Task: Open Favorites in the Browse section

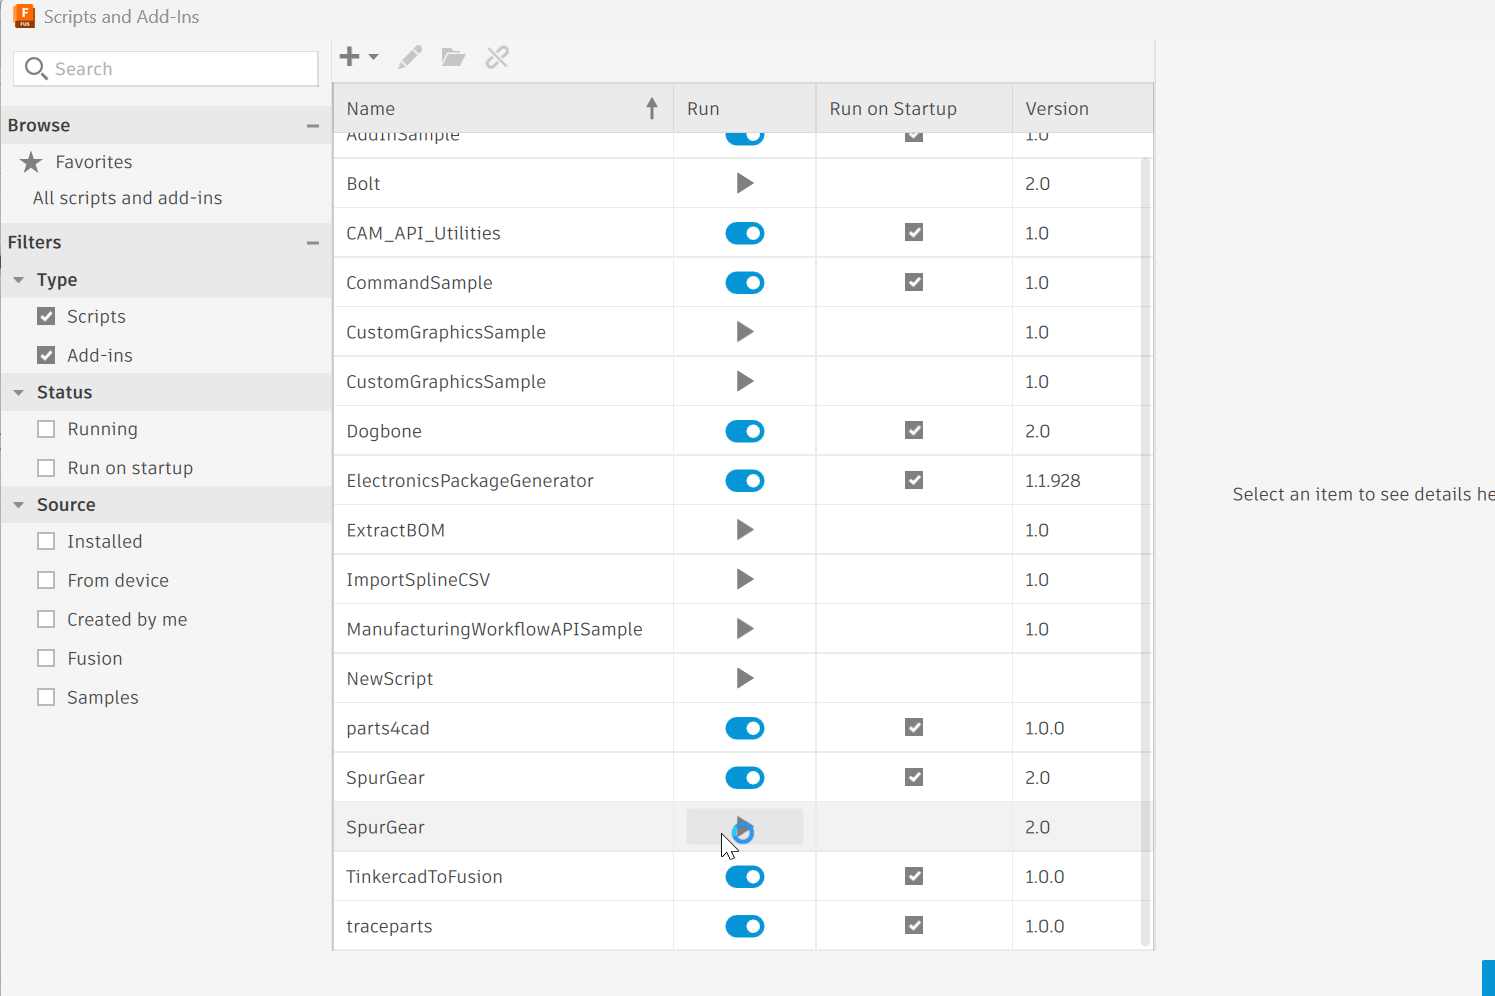Action: tap(94, 162)
